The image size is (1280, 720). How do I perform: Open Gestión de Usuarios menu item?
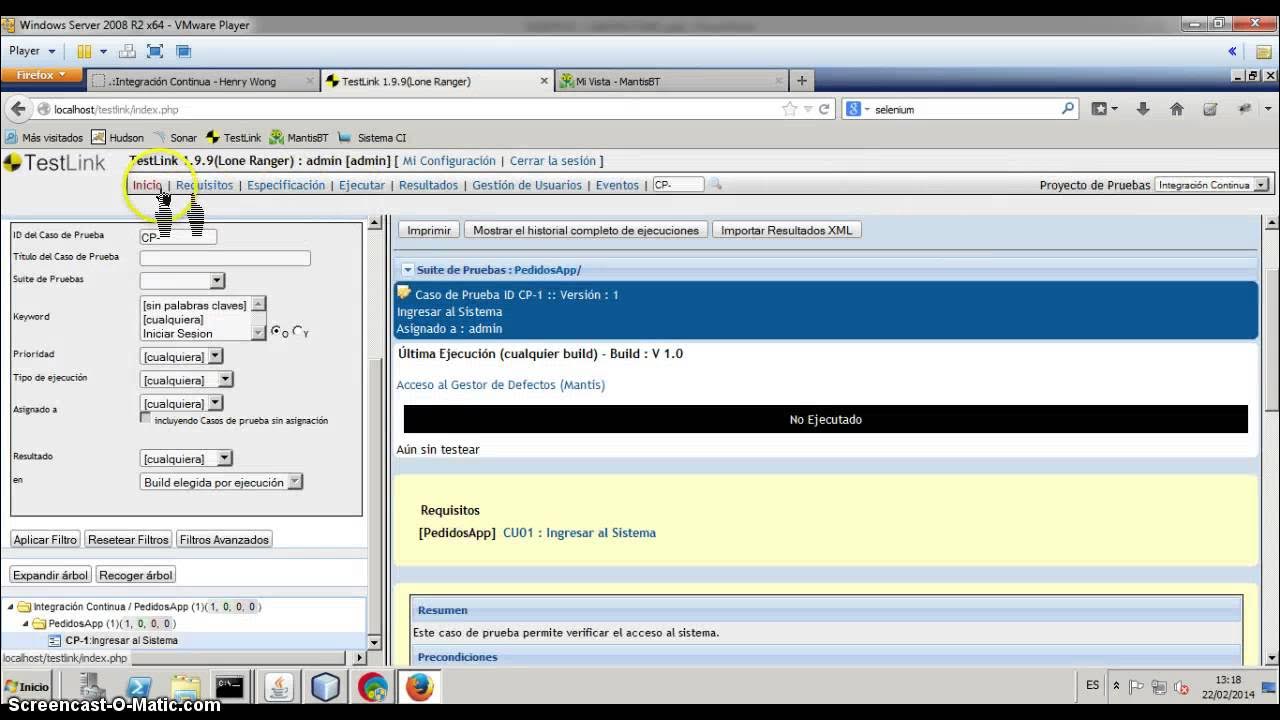(527, 185)
